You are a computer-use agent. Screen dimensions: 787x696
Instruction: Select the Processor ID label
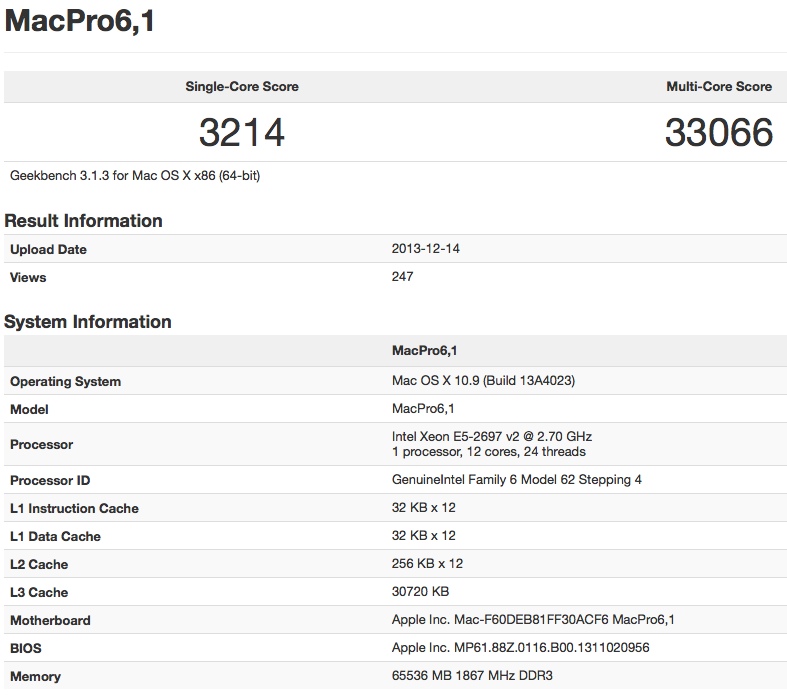50,481
